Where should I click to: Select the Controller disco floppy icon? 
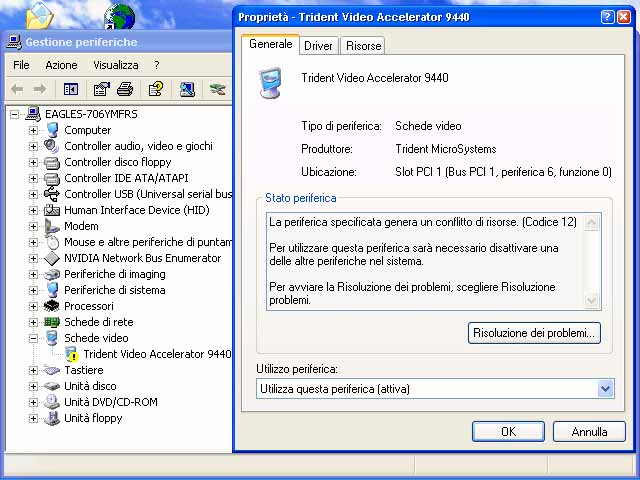point(52,162)
